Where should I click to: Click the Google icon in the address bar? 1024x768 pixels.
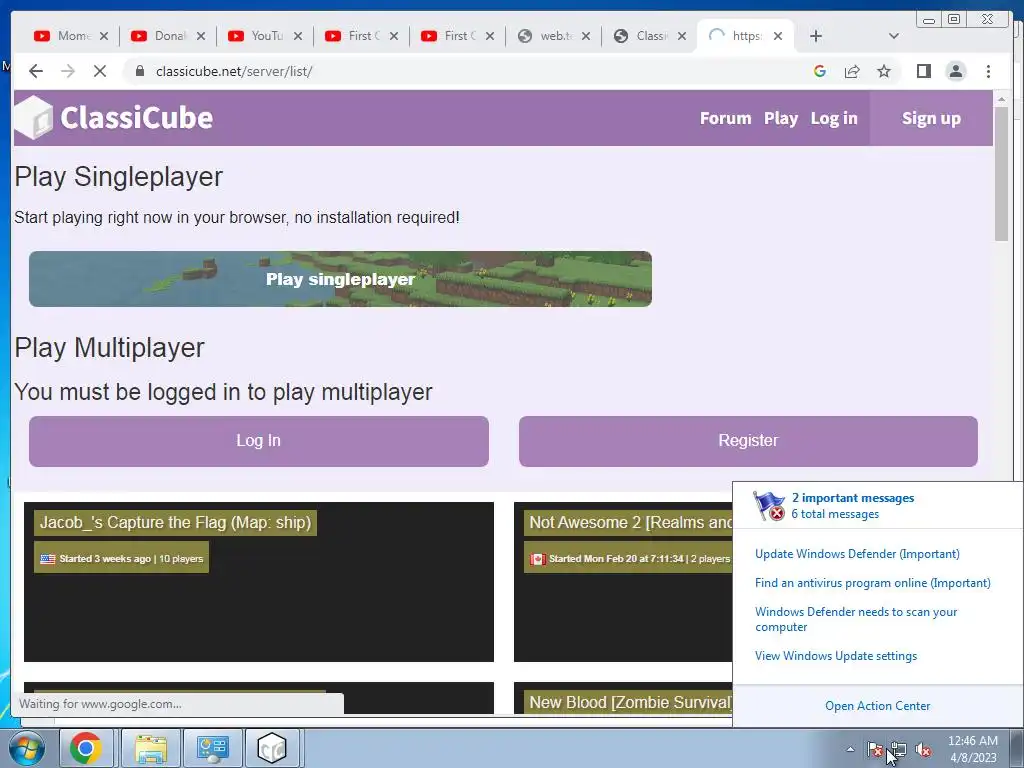[x=820, y=71]
